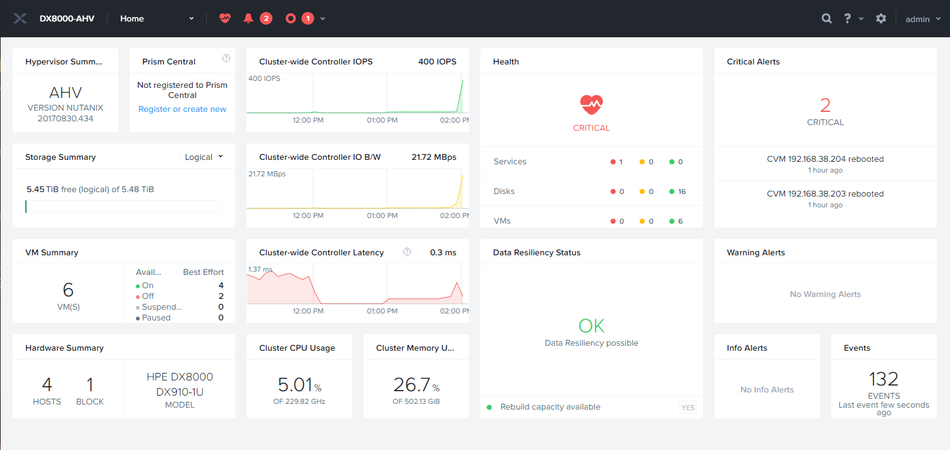This screenshot has width=950, height=450.
Task: Click the VM Paused status row
Action: pyautogui.click(x=180, y=317)
